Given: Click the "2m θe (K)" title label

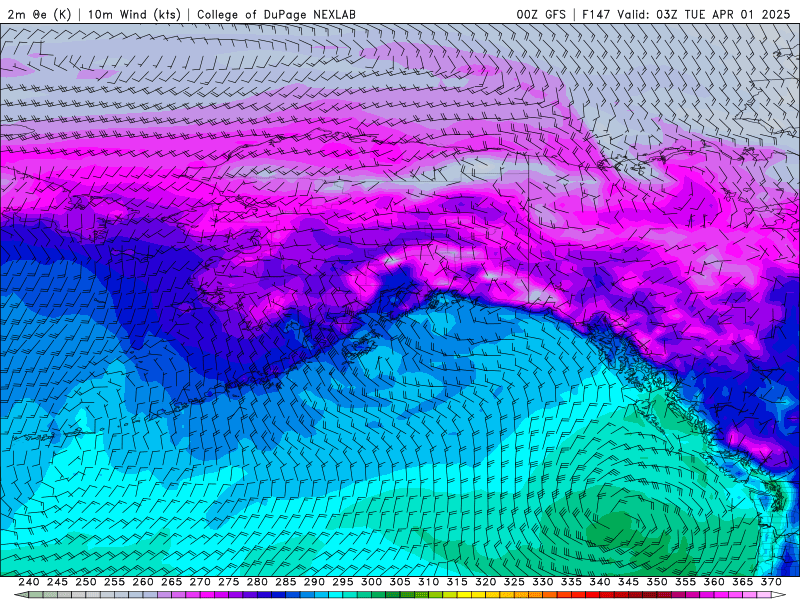Looking at the screenshot, I should [39, 14].
